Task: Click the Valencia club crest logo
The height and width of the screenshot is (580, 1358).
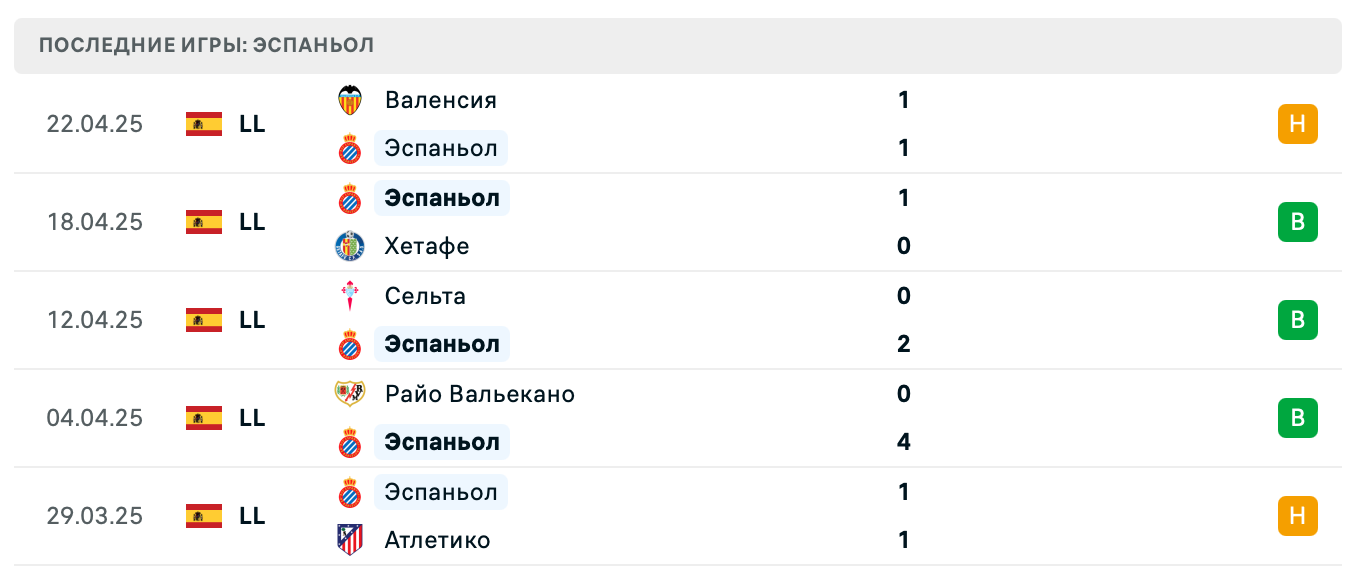Action: pyautogui.click(x=352, y=99)
